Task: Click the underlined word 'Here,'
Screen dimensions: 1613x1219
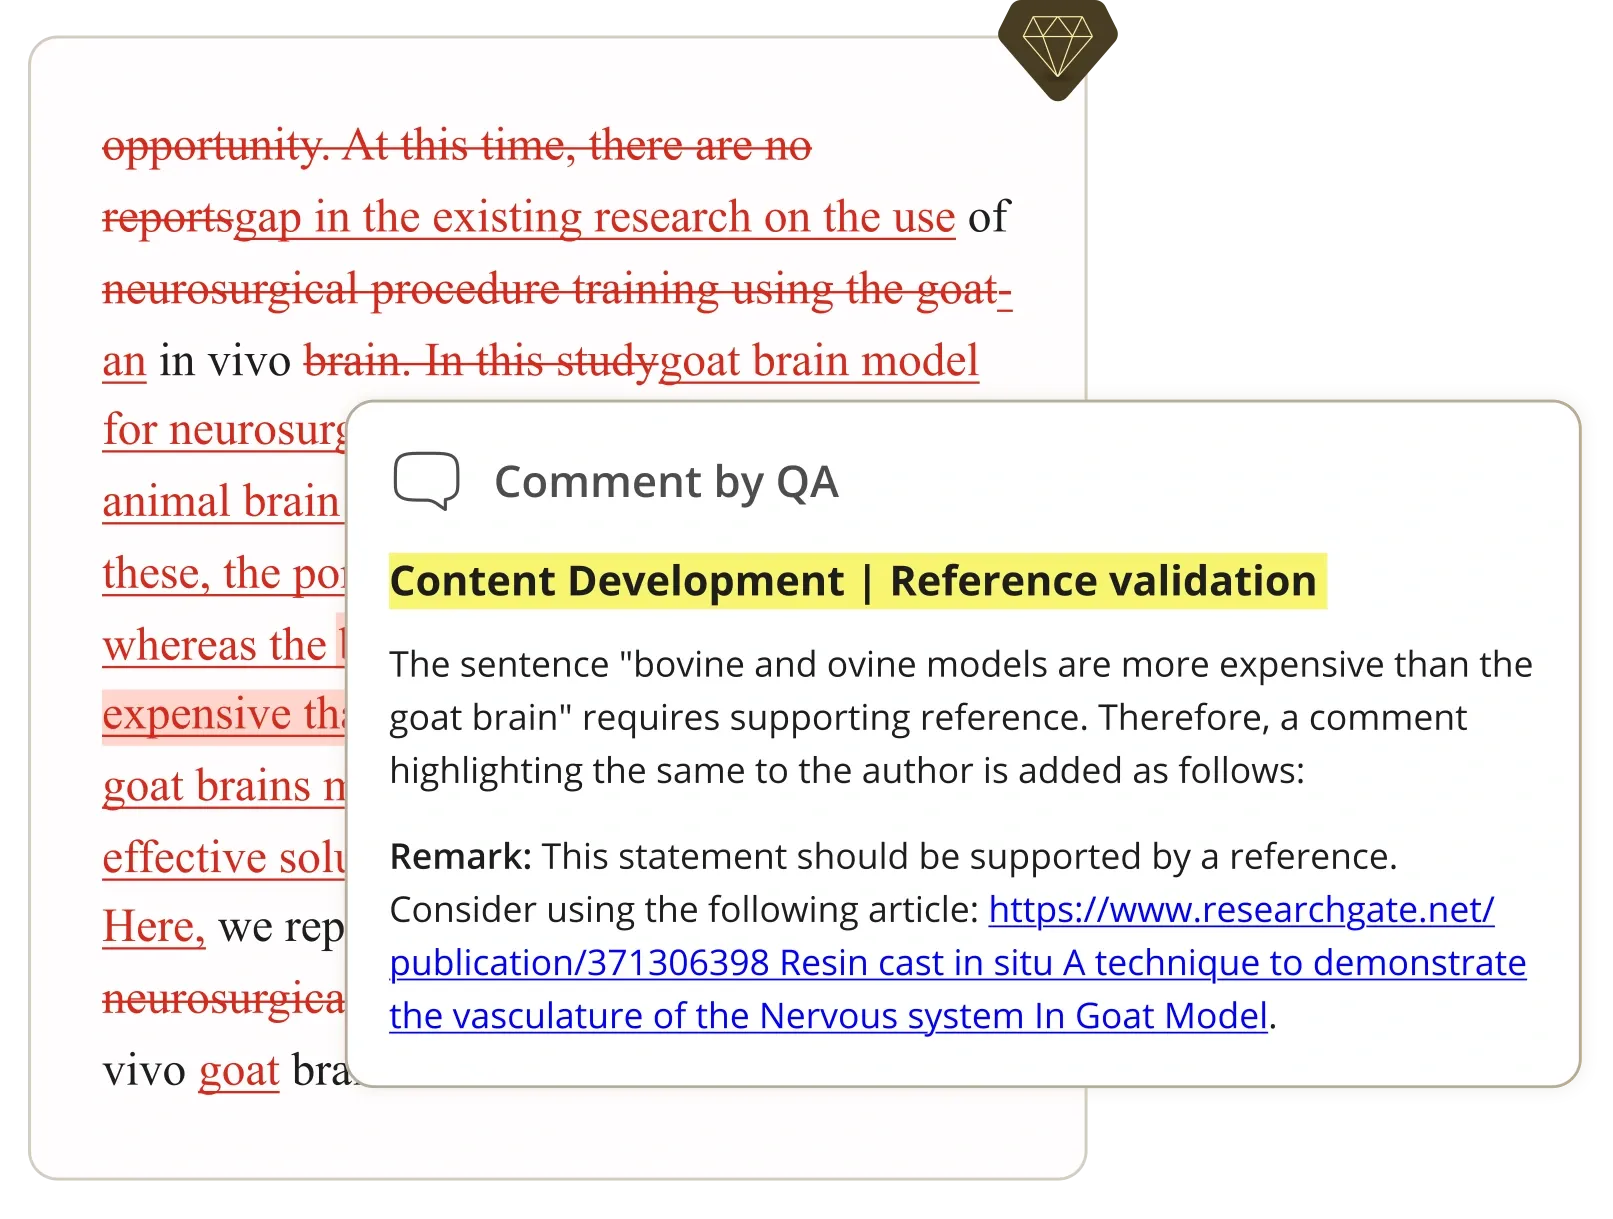Action: tap(153, 927)
